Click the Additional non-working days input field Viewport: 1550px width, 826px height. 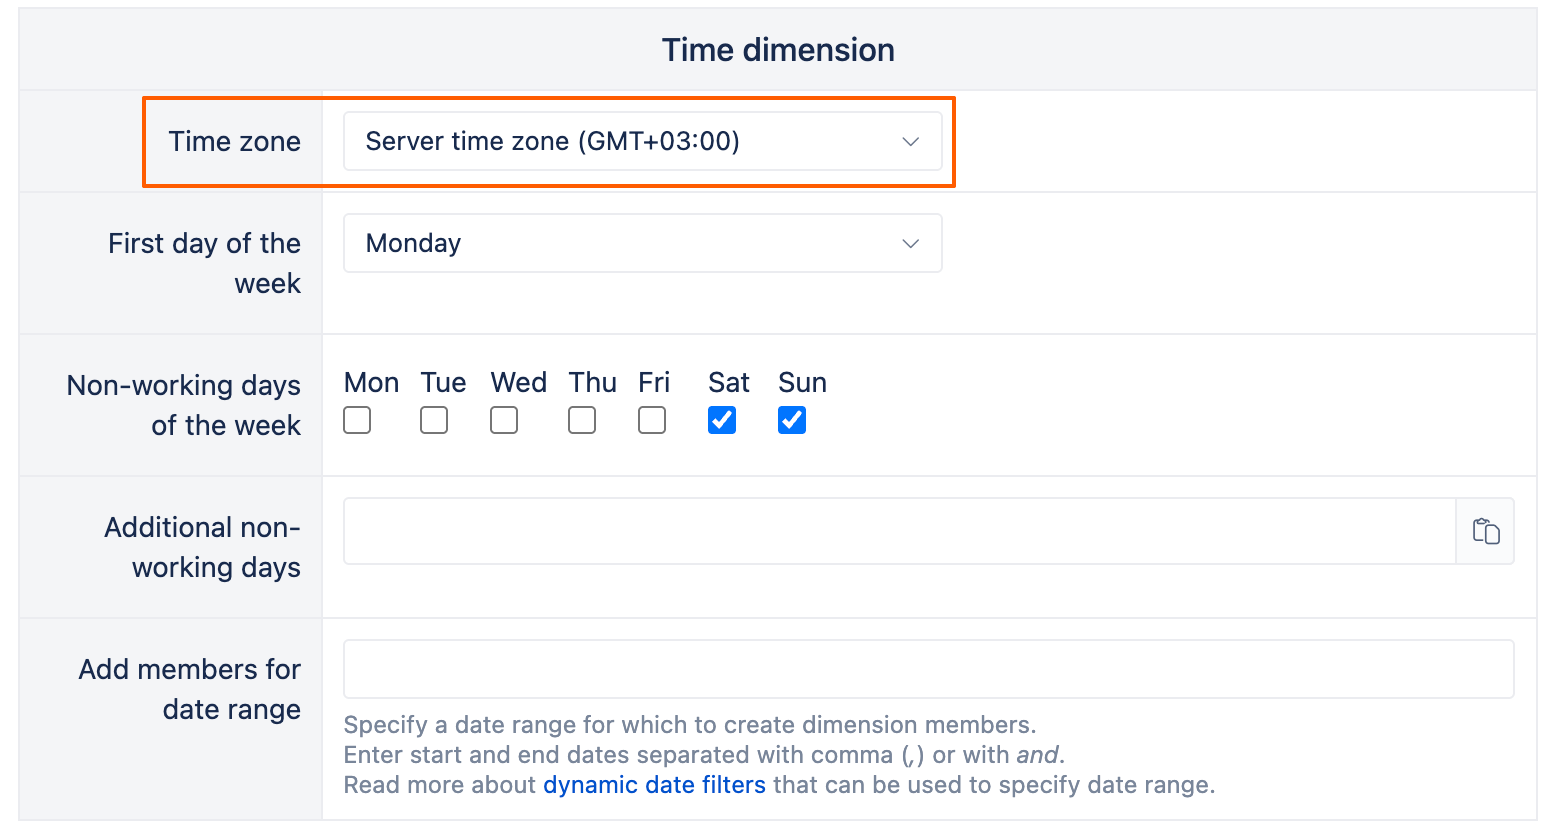[x=898, y=531]
